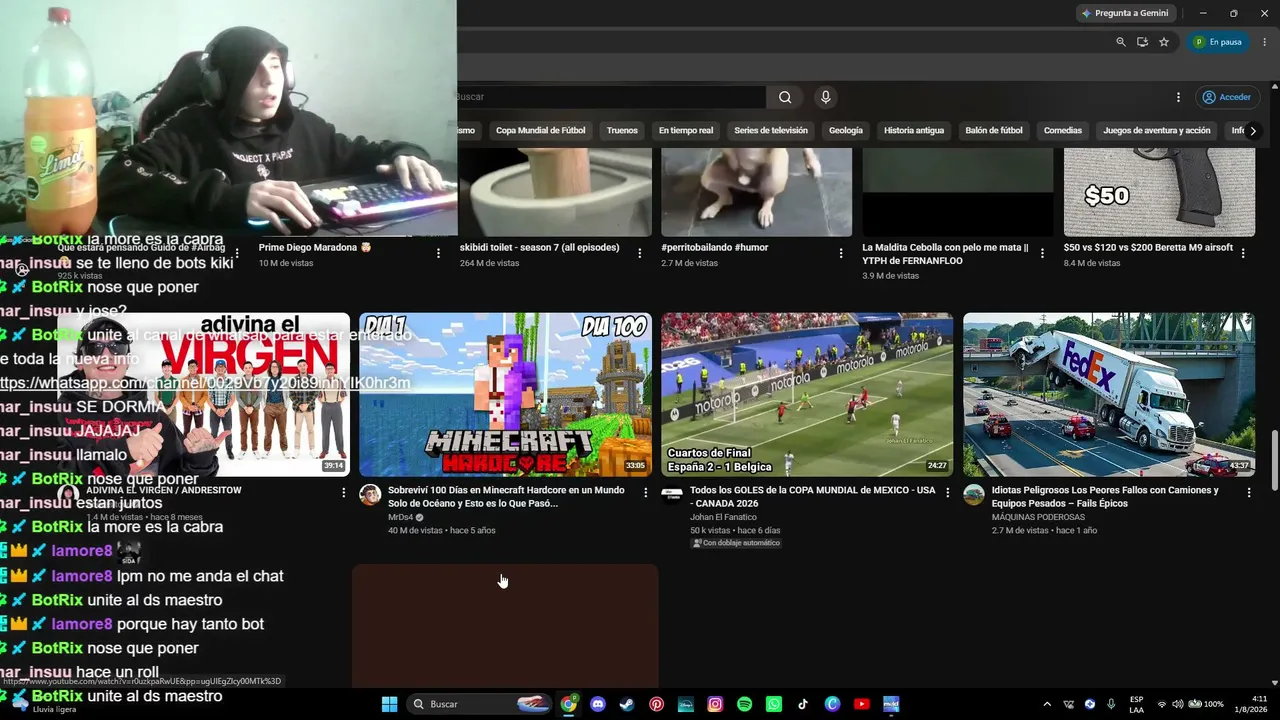
Task: Open TikTok from the taskbar
Action: point(803,704)
